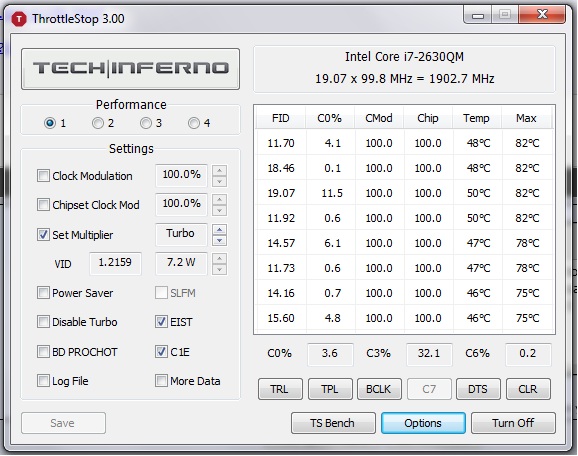
Task: Toggle the BD PROCHOT checkbox
Action: coord(43,351)
